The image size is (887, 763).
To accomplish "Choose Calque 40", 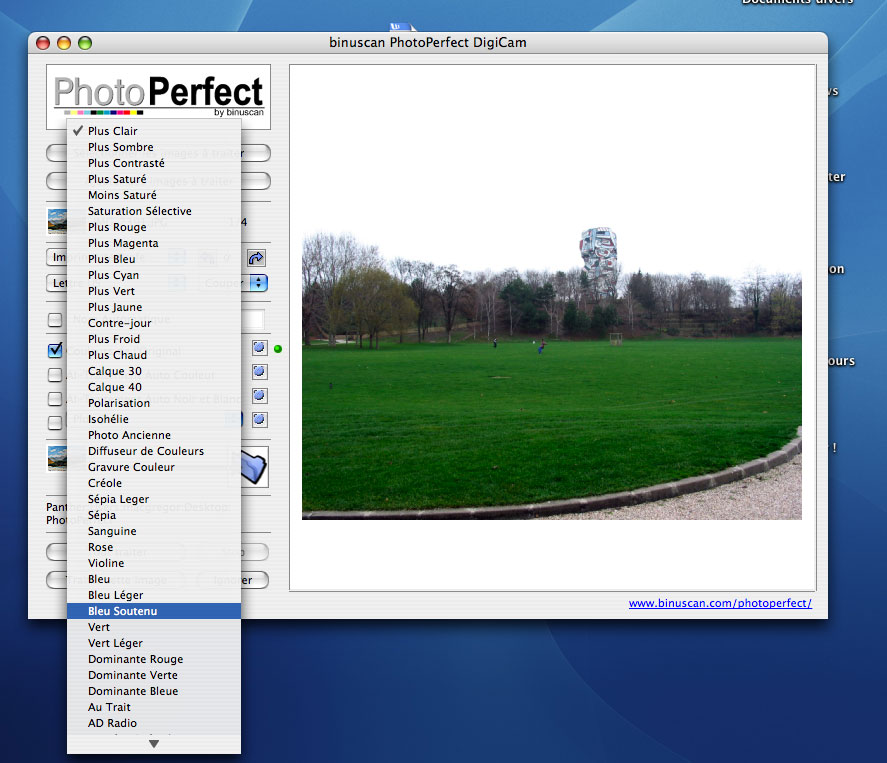I will tap(154, 387).
